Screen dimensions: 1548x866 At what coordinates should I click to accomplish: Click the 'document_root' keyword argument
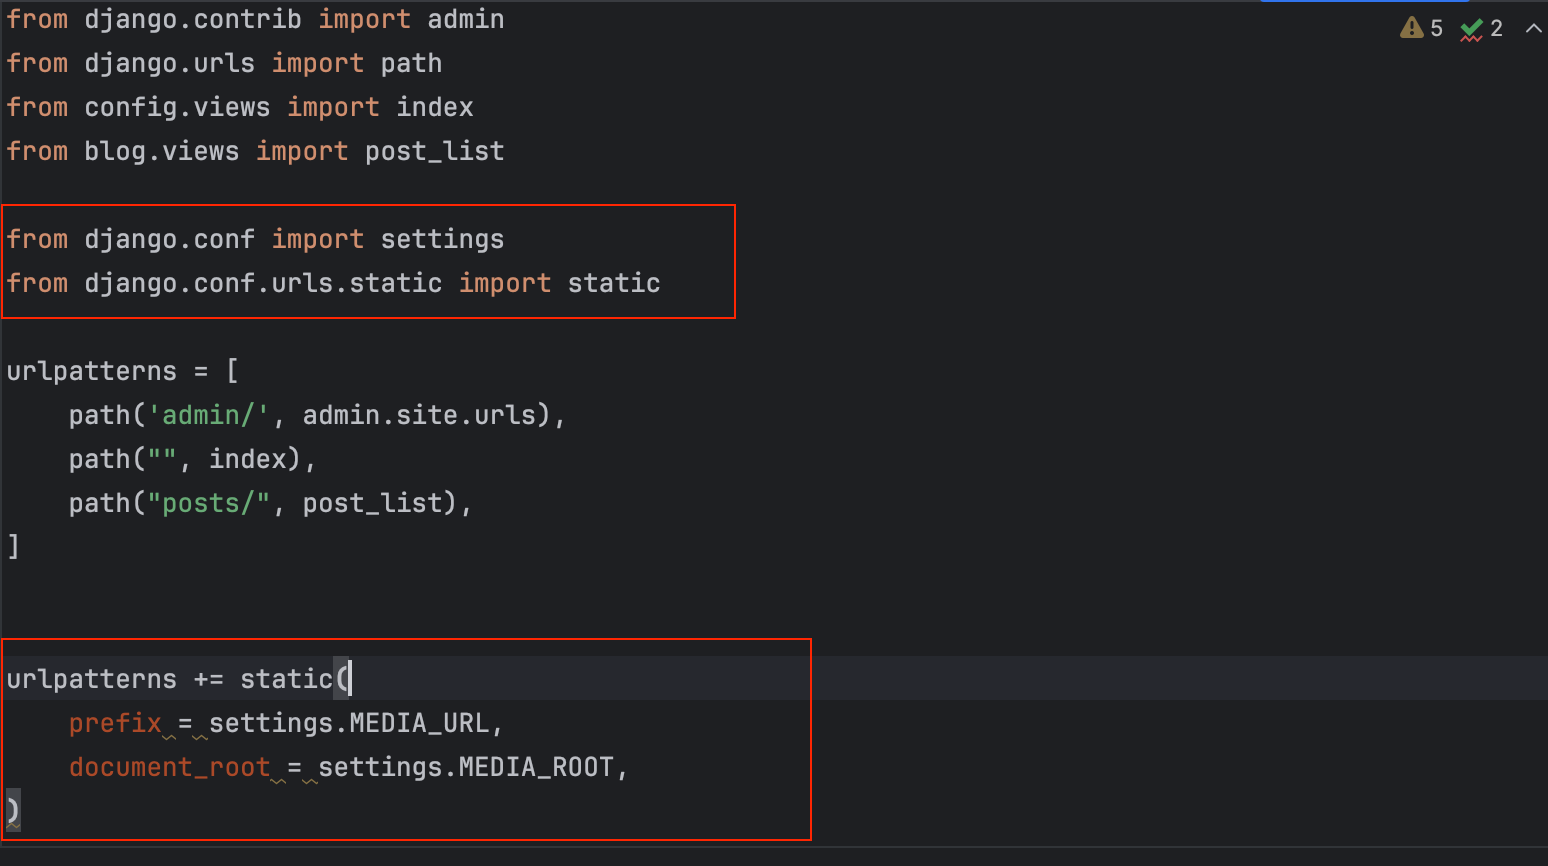[x=170, y=767]
